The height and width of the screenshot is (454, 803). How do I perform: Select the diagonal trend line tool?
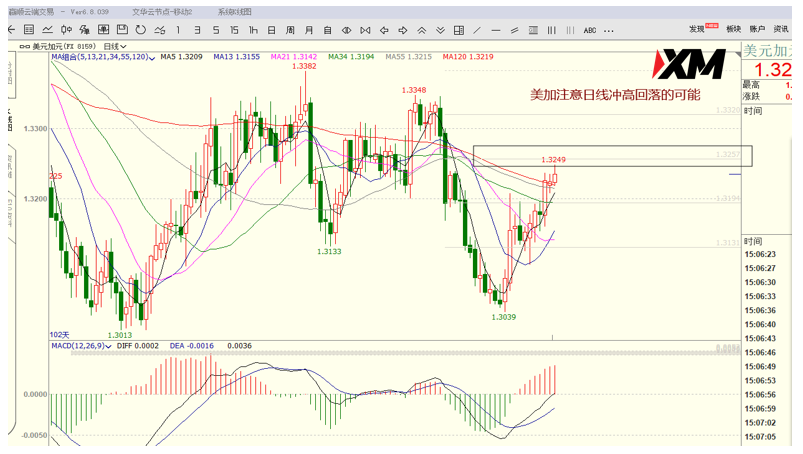click(x=477, y=30)
